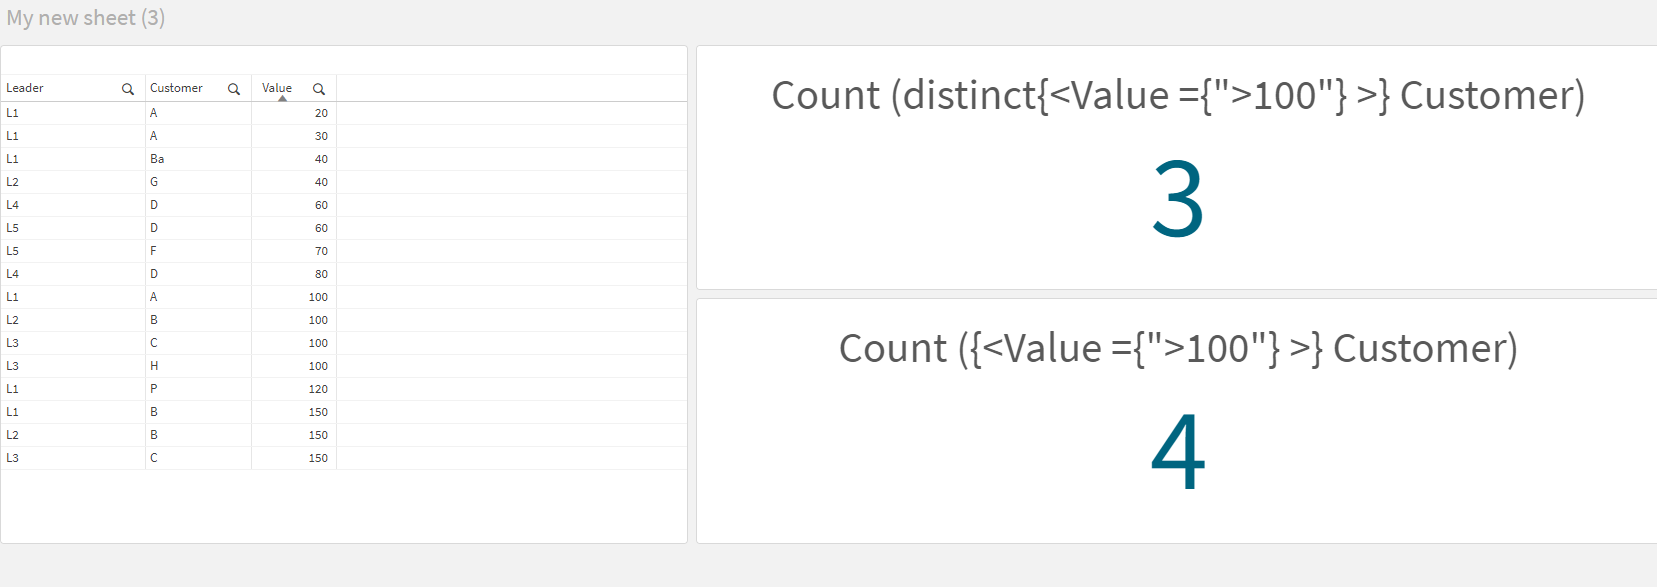Click the value cell 20

[x=321, y=113]
